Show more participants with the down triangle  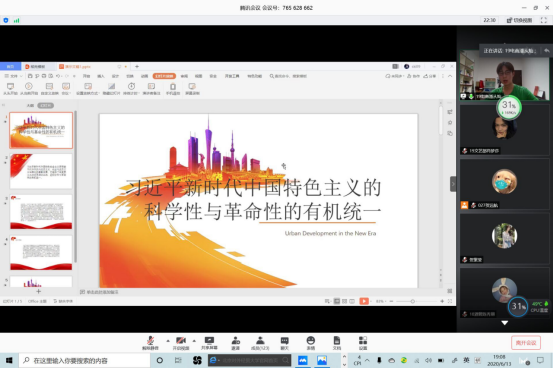click(x=505, y=323)
